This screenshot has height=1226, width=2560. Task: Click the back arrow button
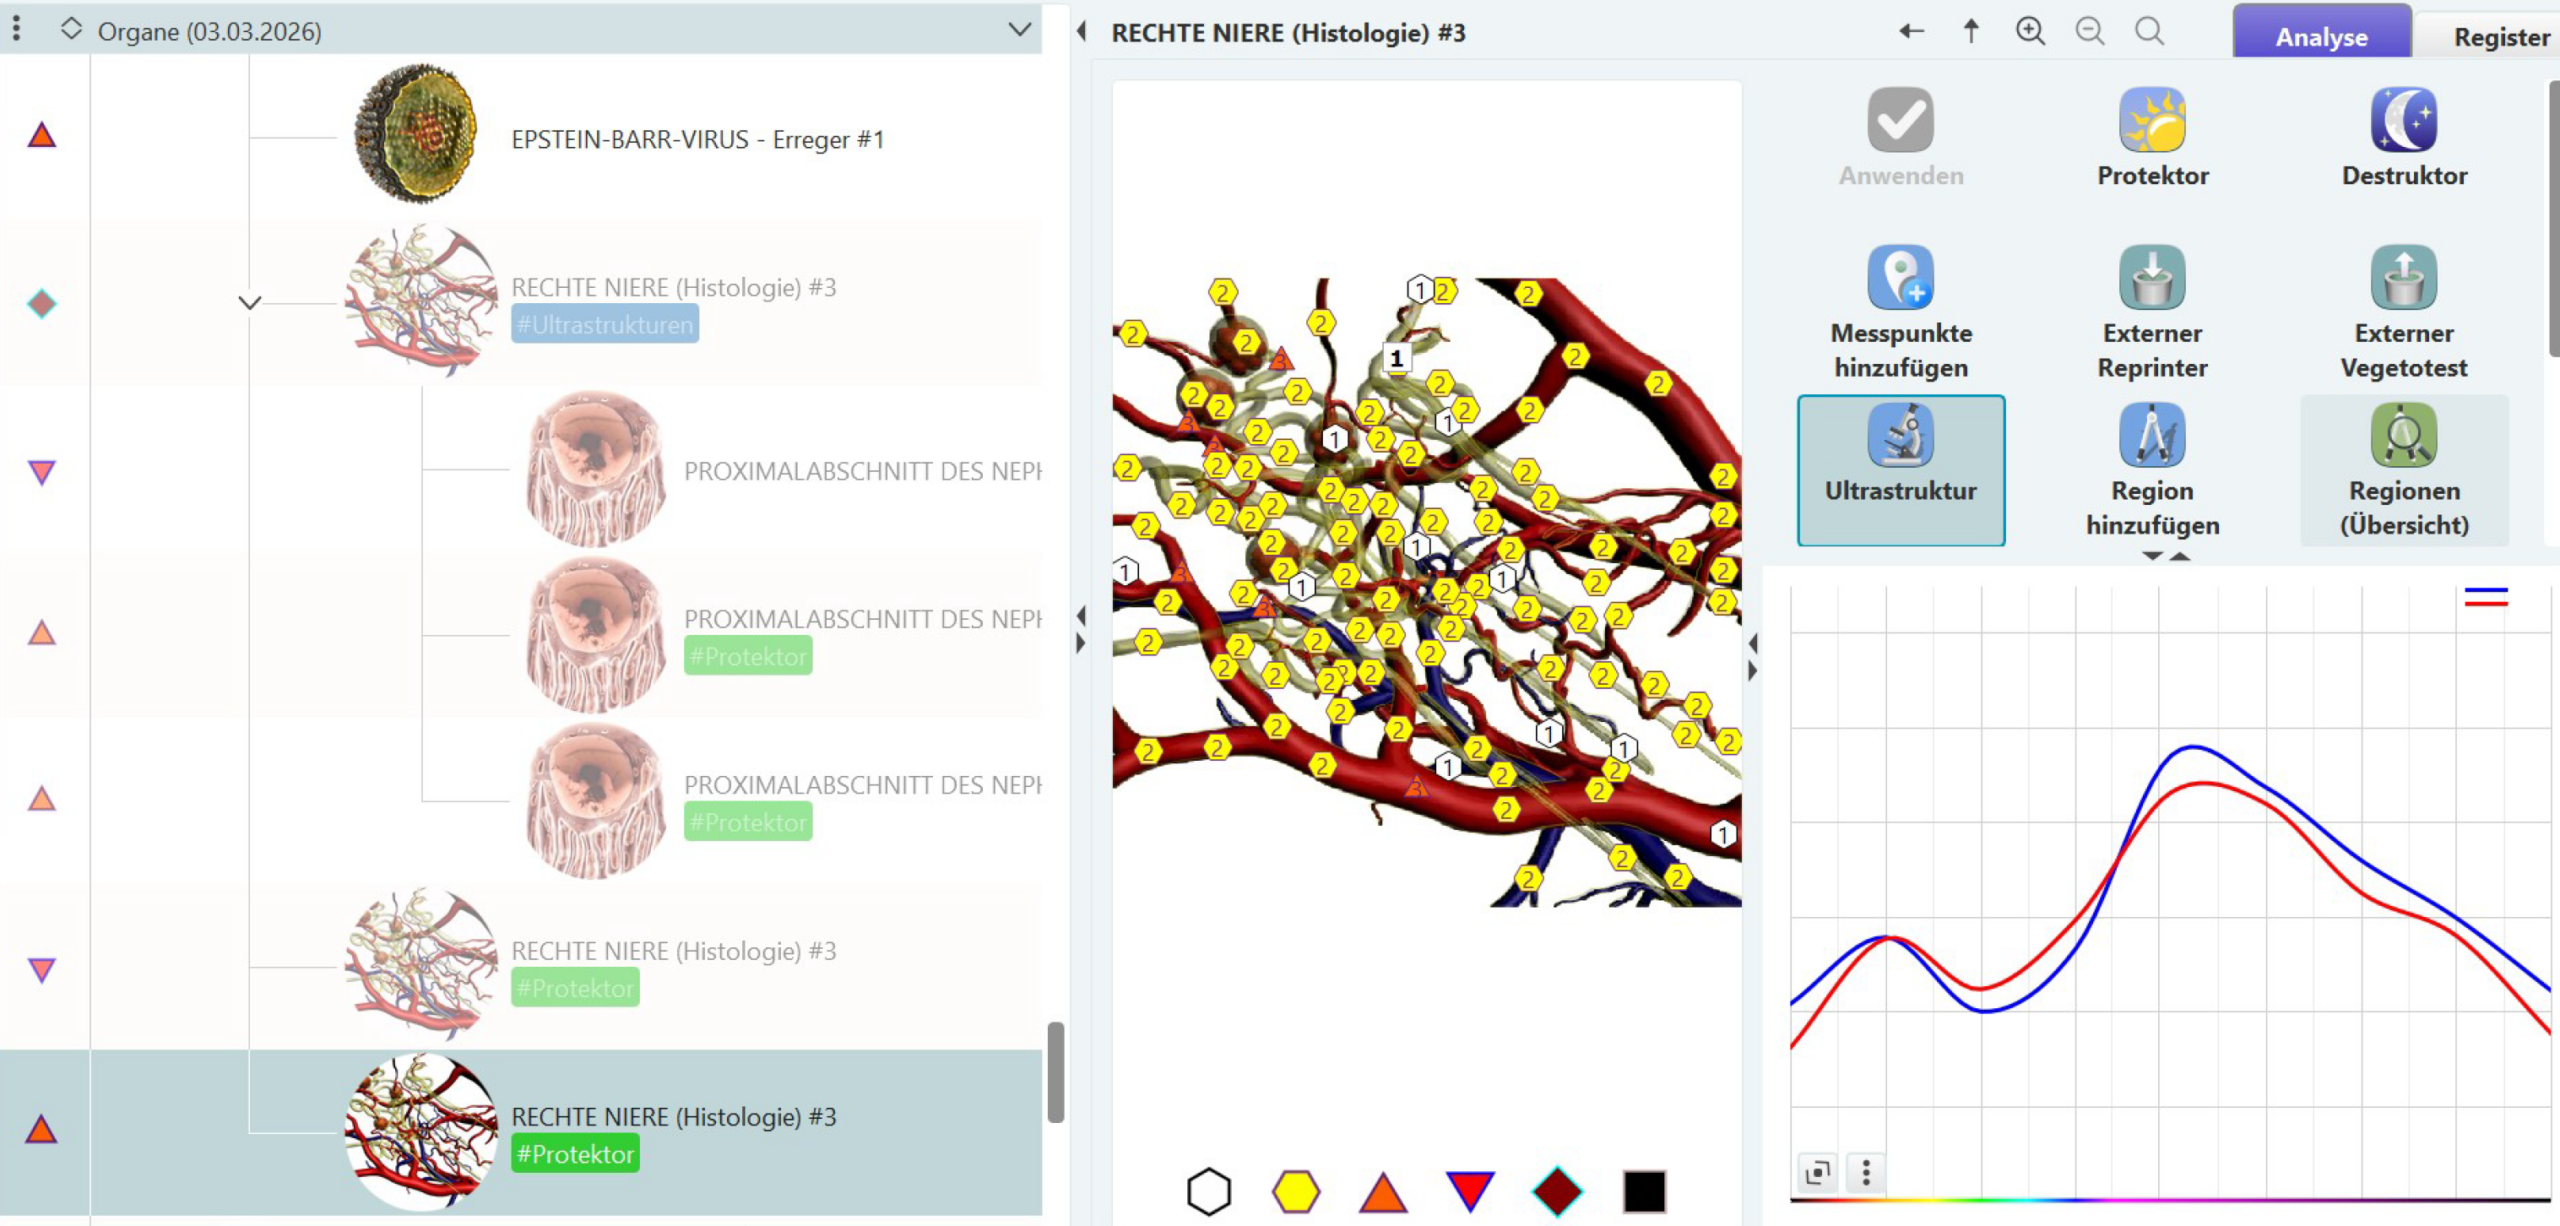pos(1911,32)
